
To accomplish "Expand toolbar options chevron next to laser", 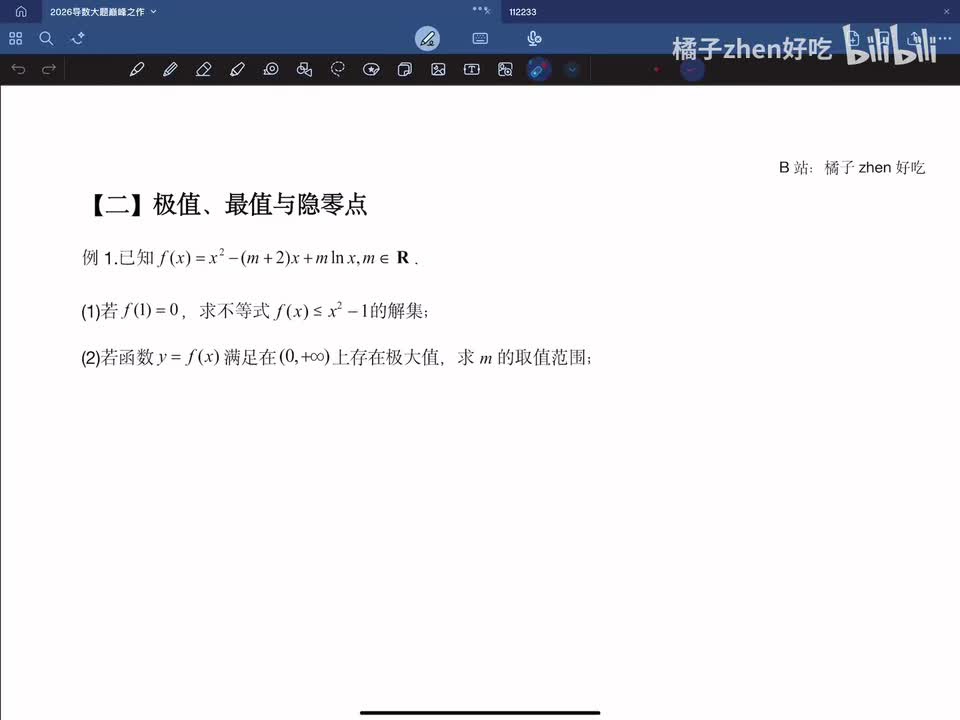I will (572, 69).
